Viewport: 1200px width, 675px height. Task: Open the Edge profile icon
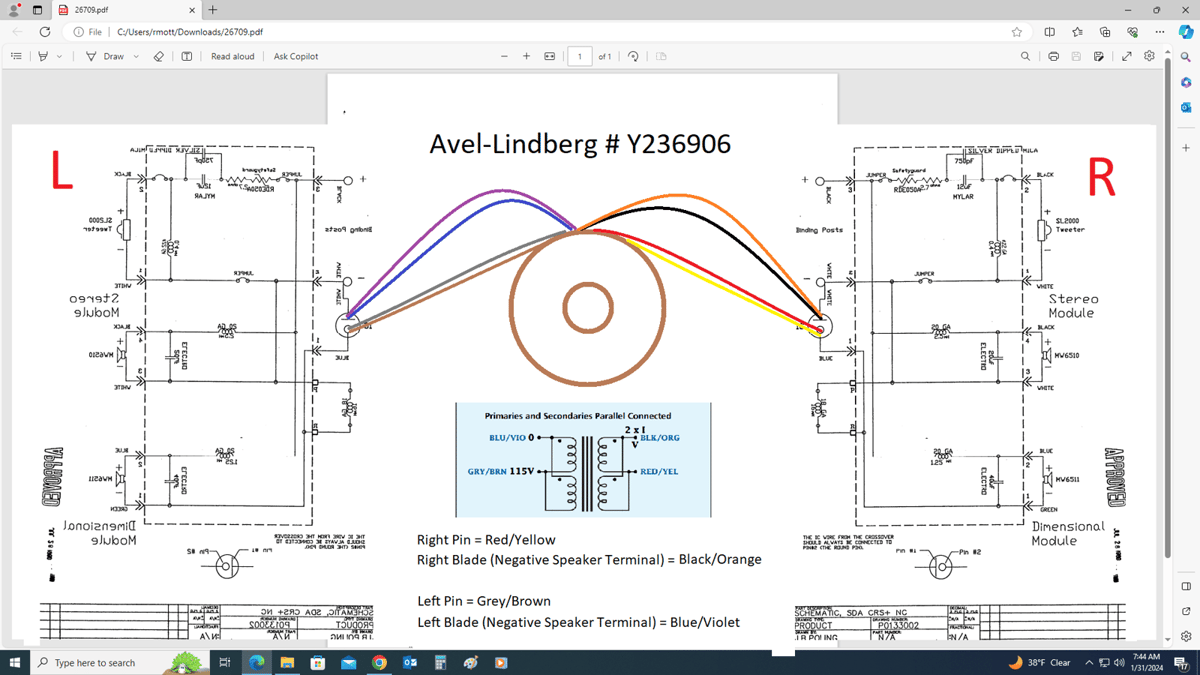pos(14,10)
